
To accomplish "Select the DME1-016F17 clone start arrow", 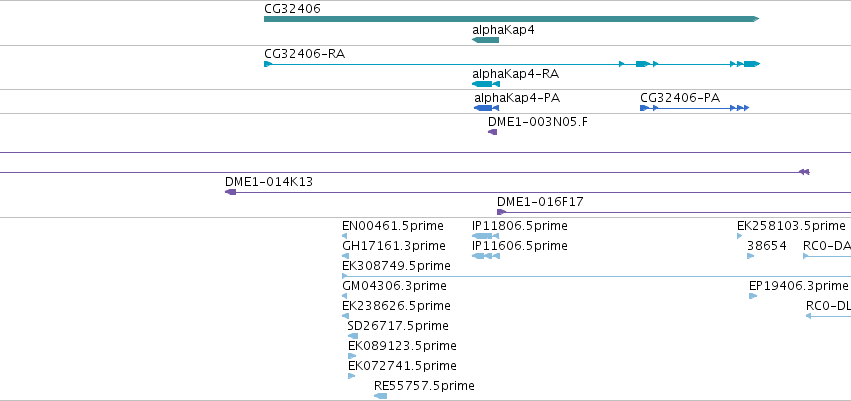I will click(501, 212).
